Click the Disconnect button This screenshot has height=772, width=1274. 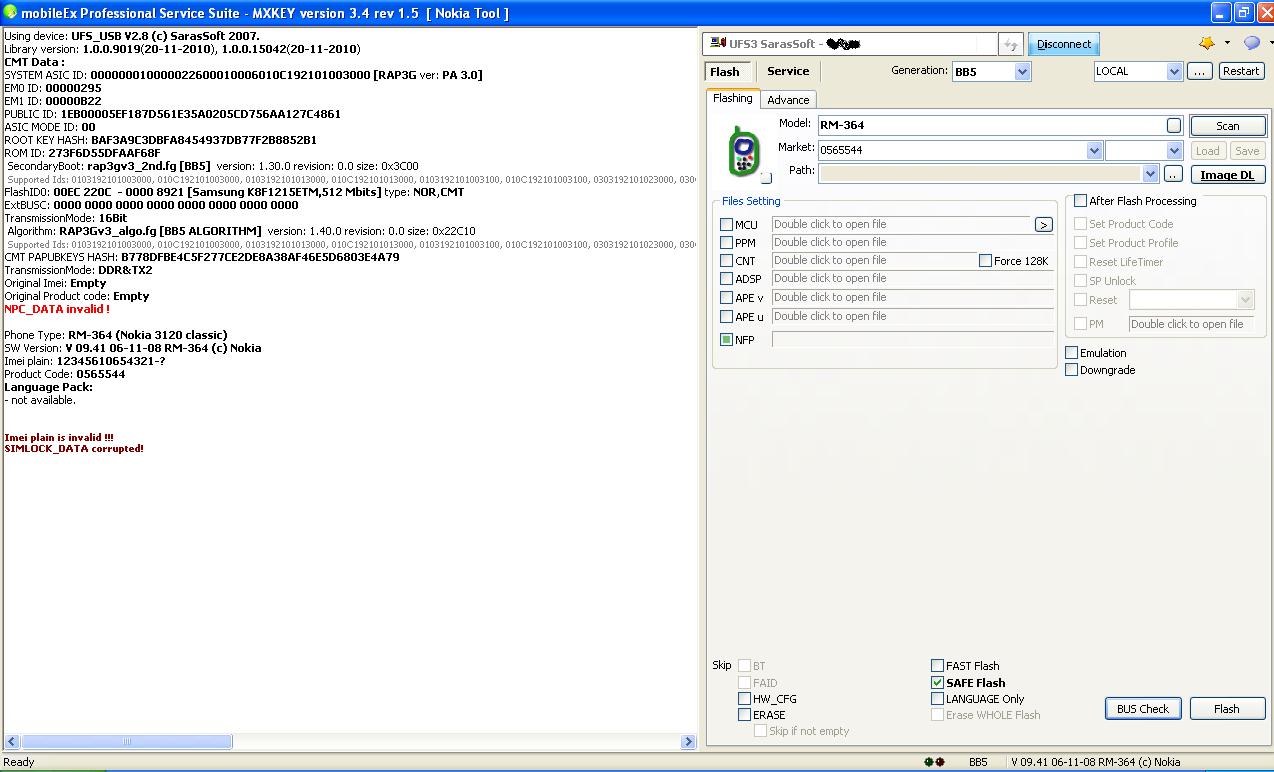point(1063,44)
